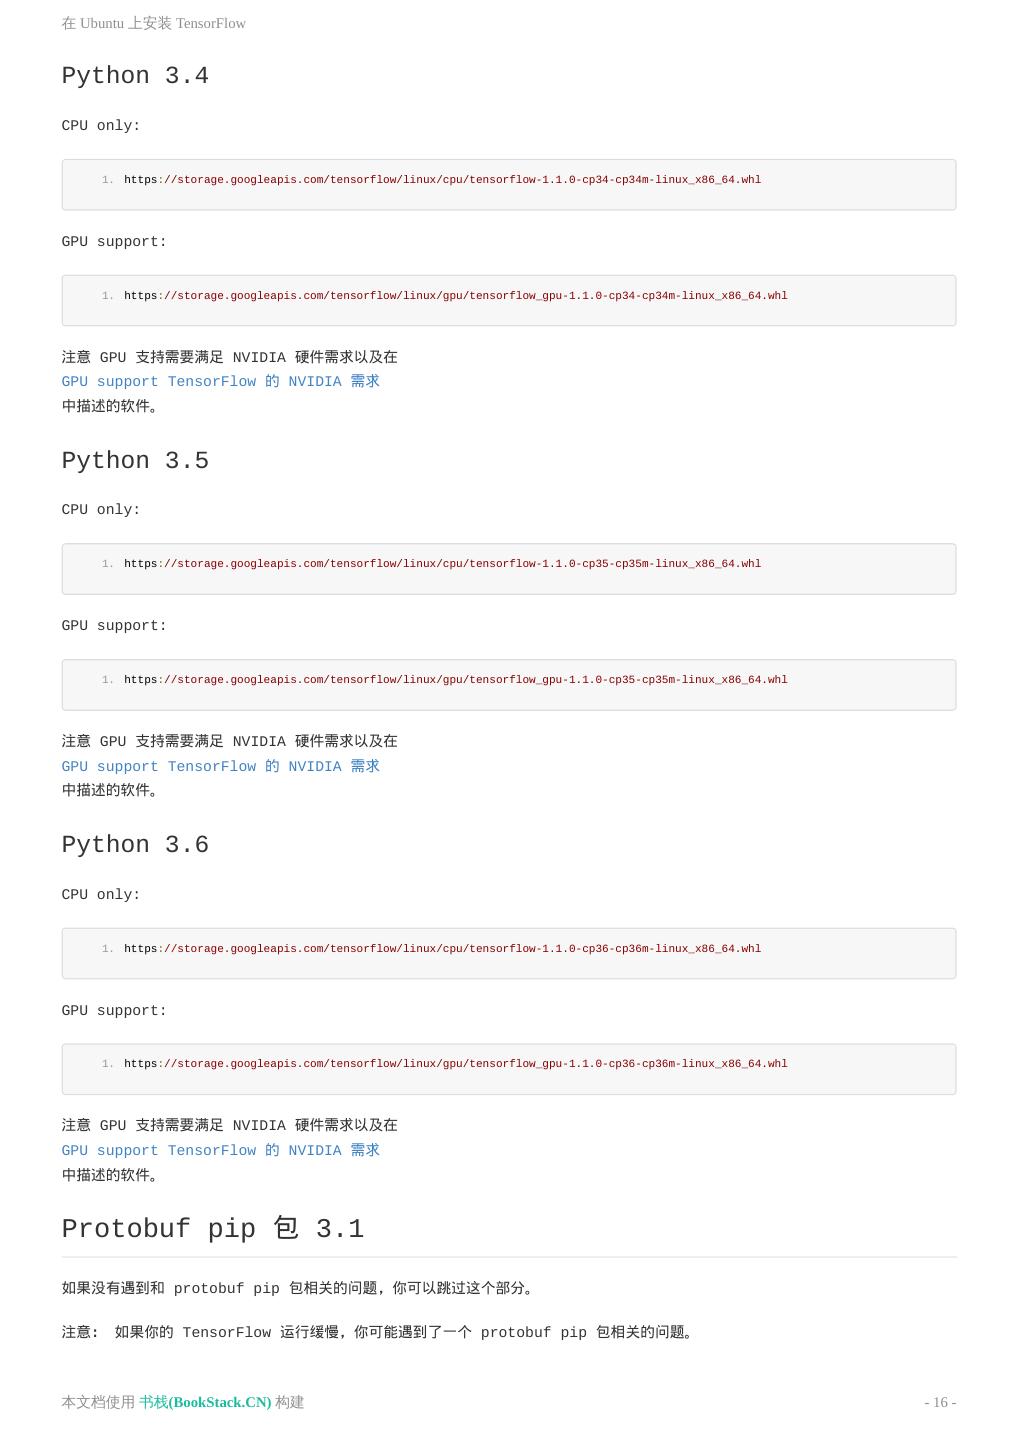Screen dimensions: 1019x1440
Task: Open the NVIDIA 需求 link under Python 3.5
Action: (x=220, y=766)
